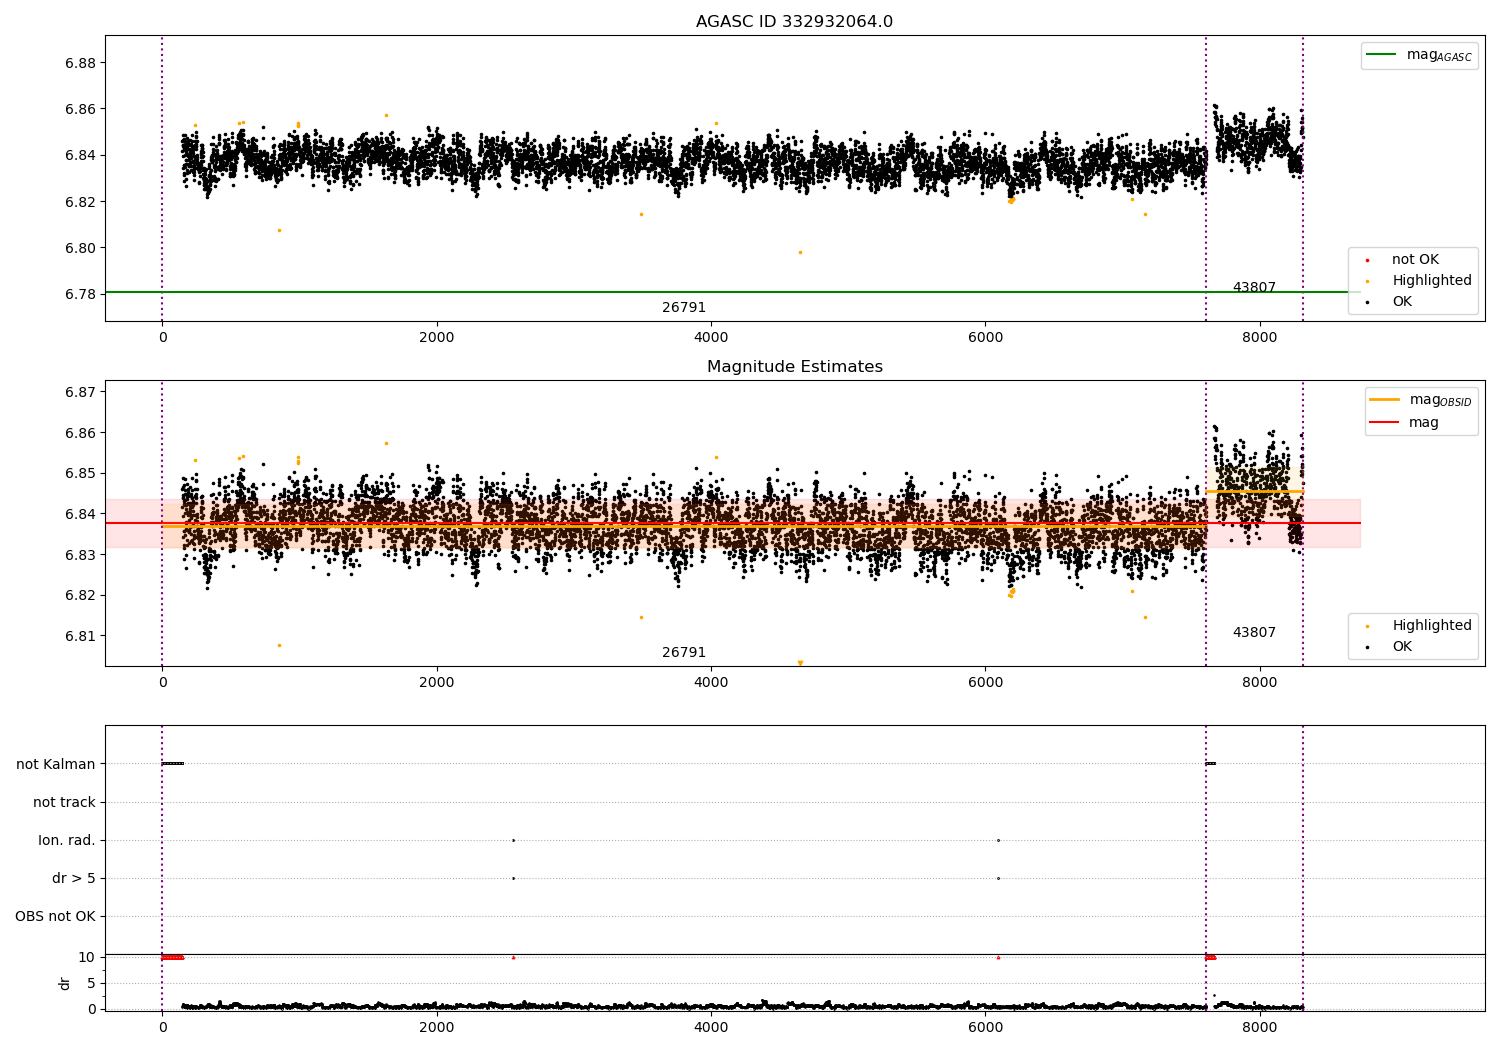Choose "Highlighted" in Magnitude Estimates lower legend

(x=1432, y=626)
